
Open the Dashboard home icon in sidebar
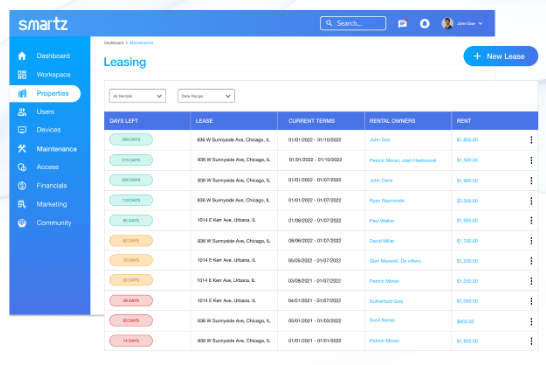(x=22, y=56)
